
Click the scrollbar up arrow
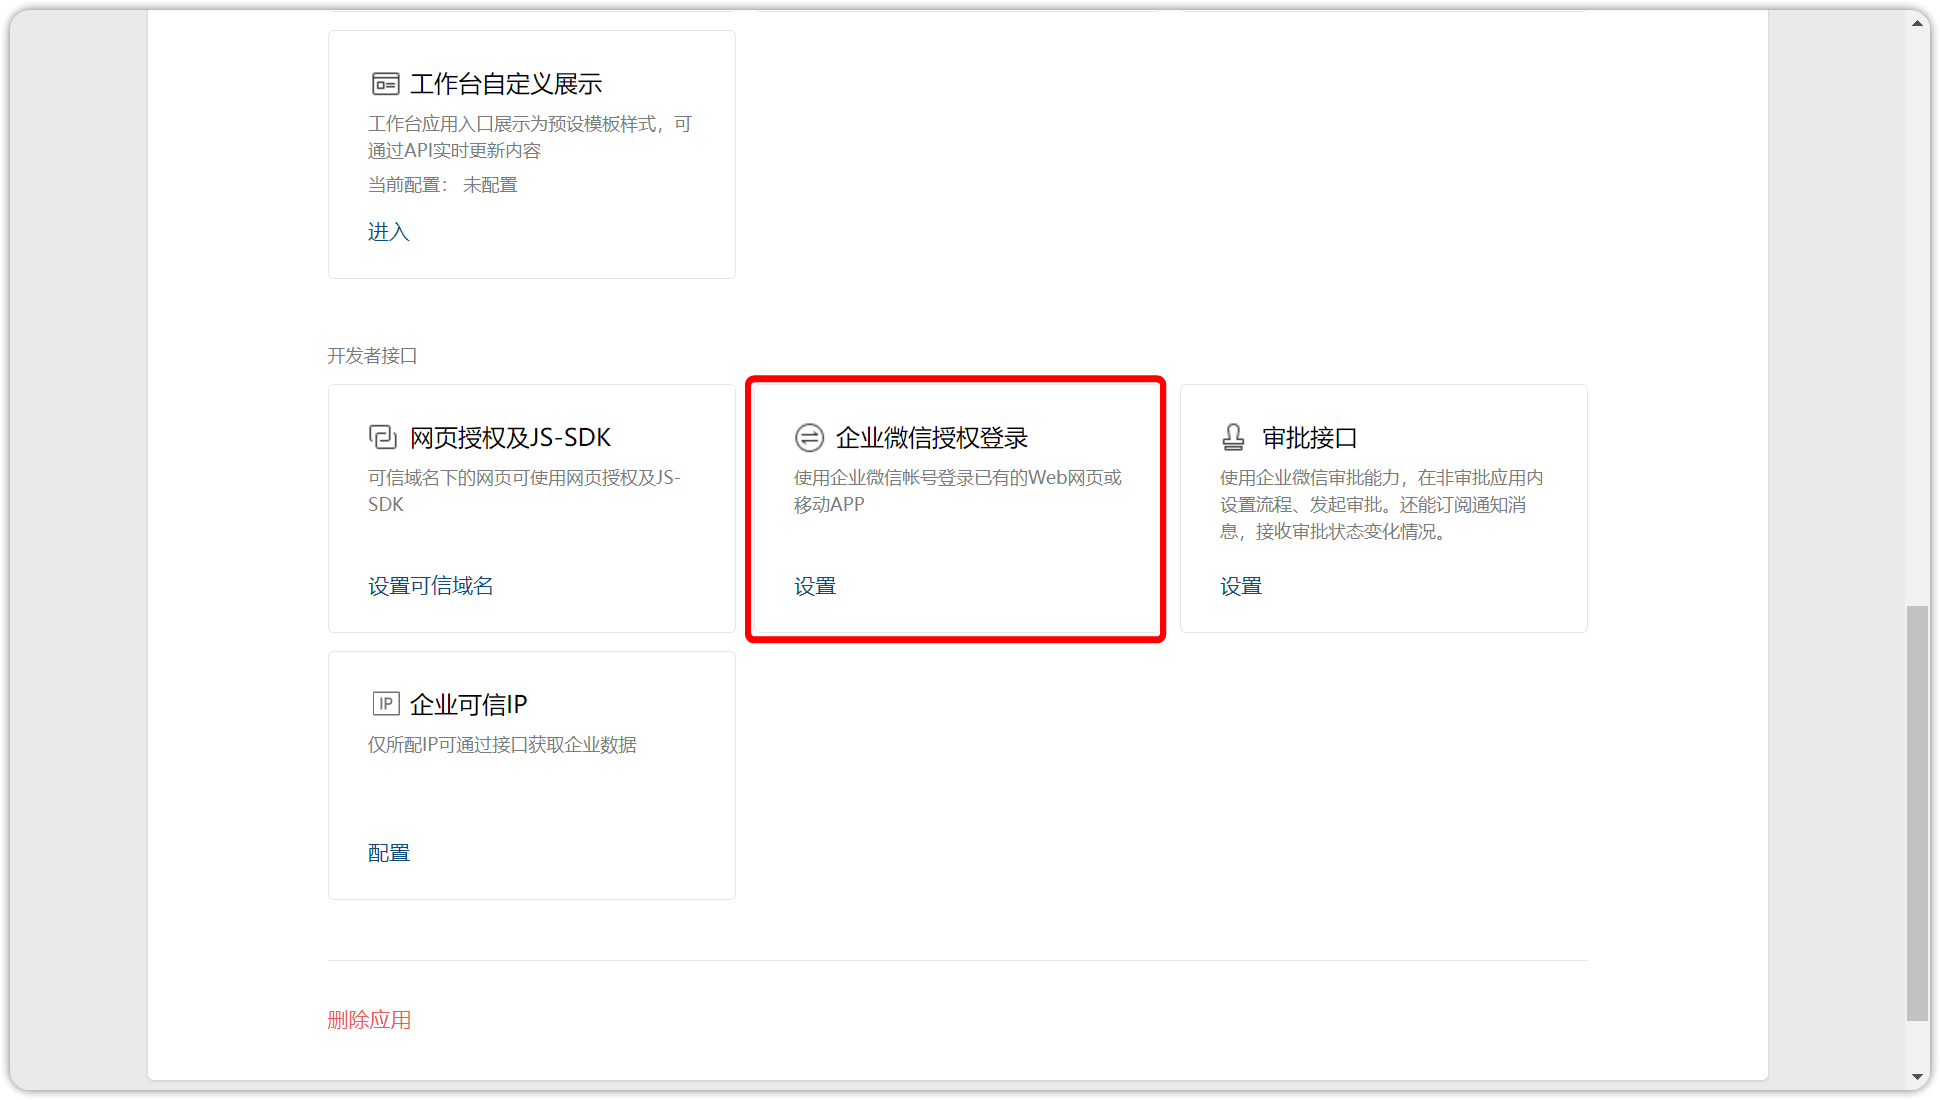pyautogui.click(x=1917, y=23)
